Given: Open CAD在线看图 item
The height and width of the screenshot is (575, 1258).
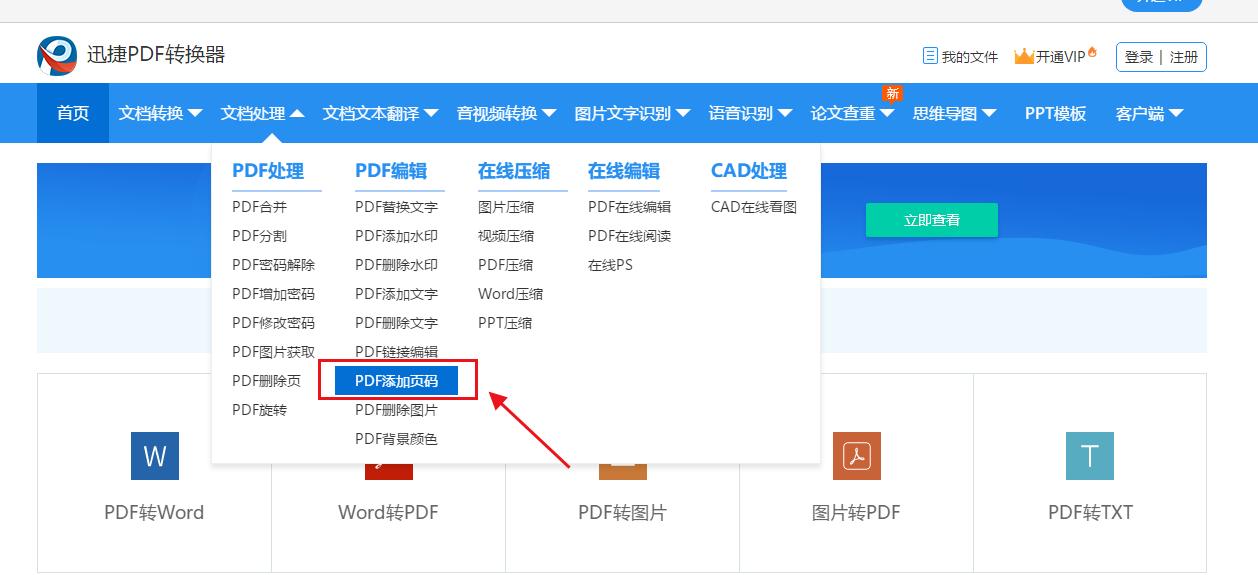Looking at the screenshot, I should pos(754,207).
